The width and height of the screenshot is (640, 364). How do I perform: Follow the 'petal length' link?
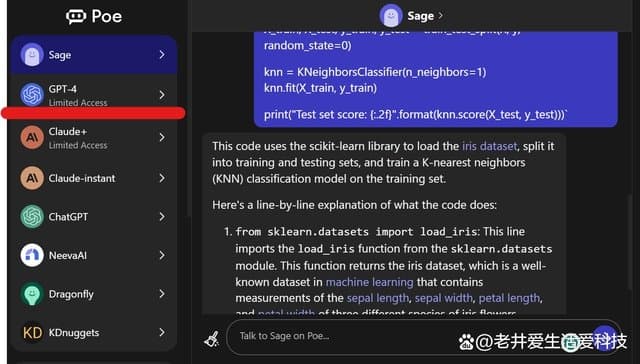click(x=509, y=298)
